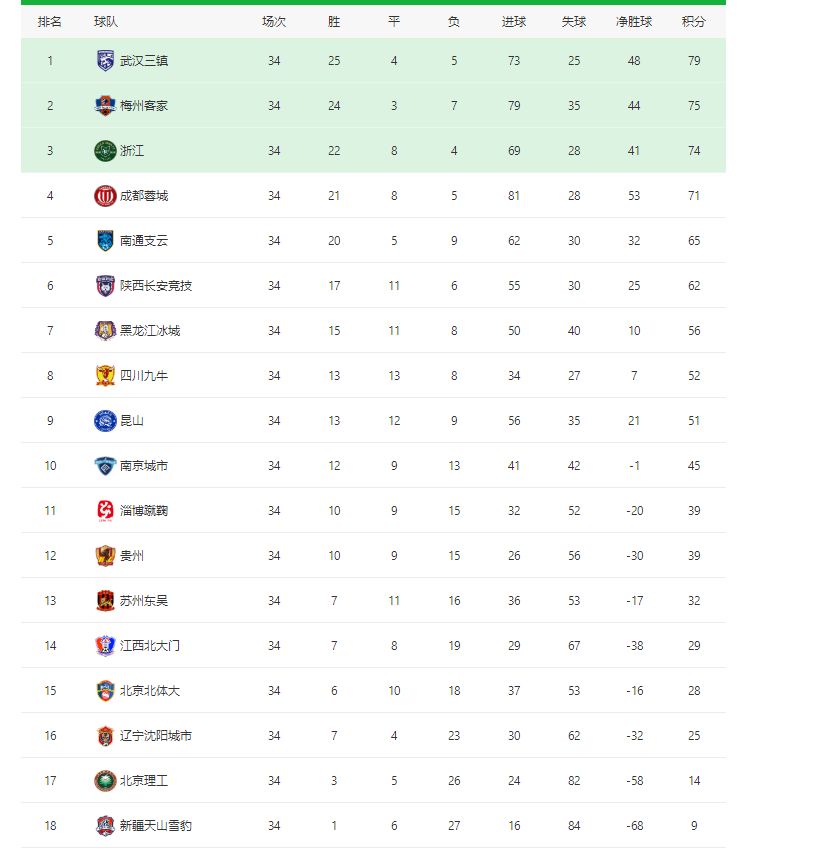Open the 辽宁沈阳城市 team link
The image size is (827, 862).
coord(156,736)
